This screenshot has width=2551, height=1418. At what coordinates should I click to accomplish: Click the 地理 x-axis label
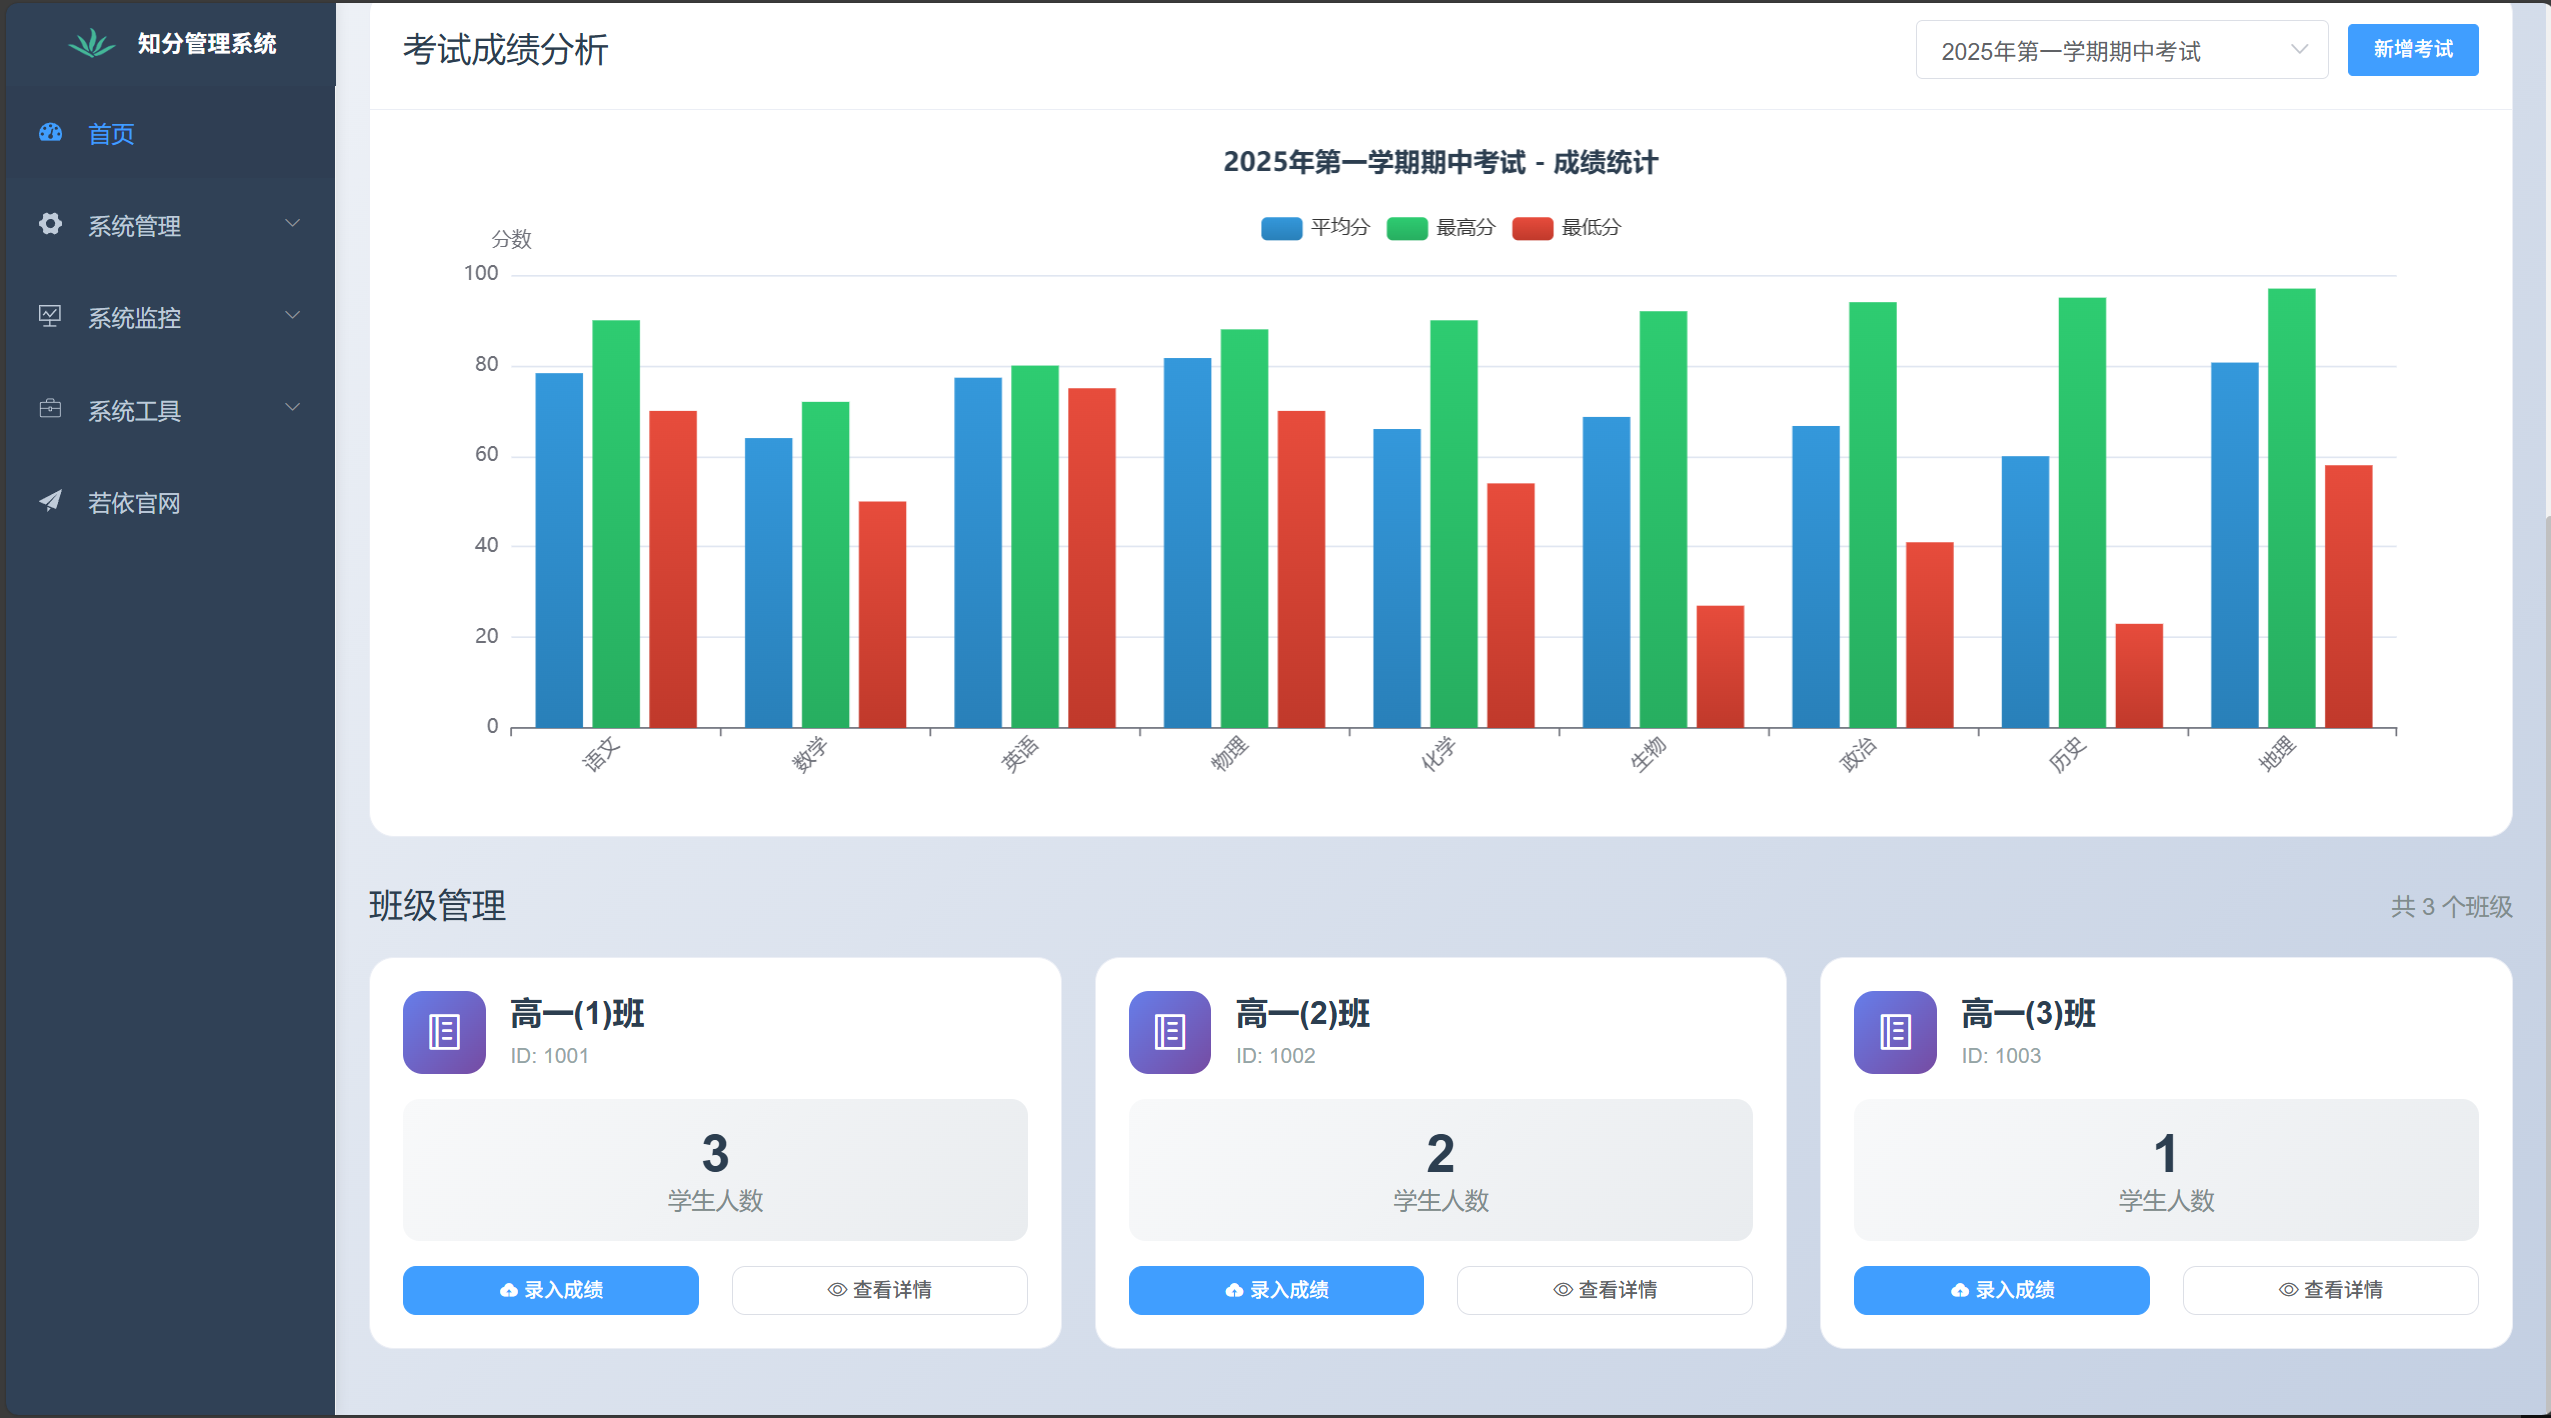tap(2277, 755)
